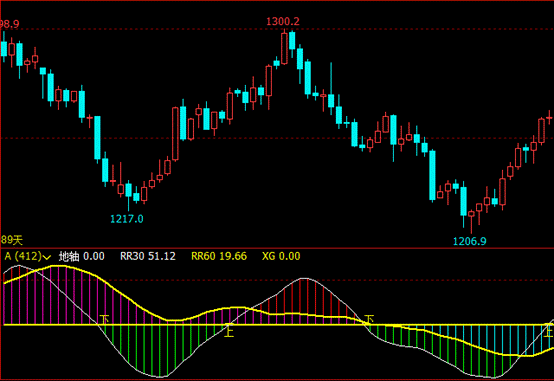Select the XG 0.00 readout
Screen dimensions: 554x381
coord(281,256)
